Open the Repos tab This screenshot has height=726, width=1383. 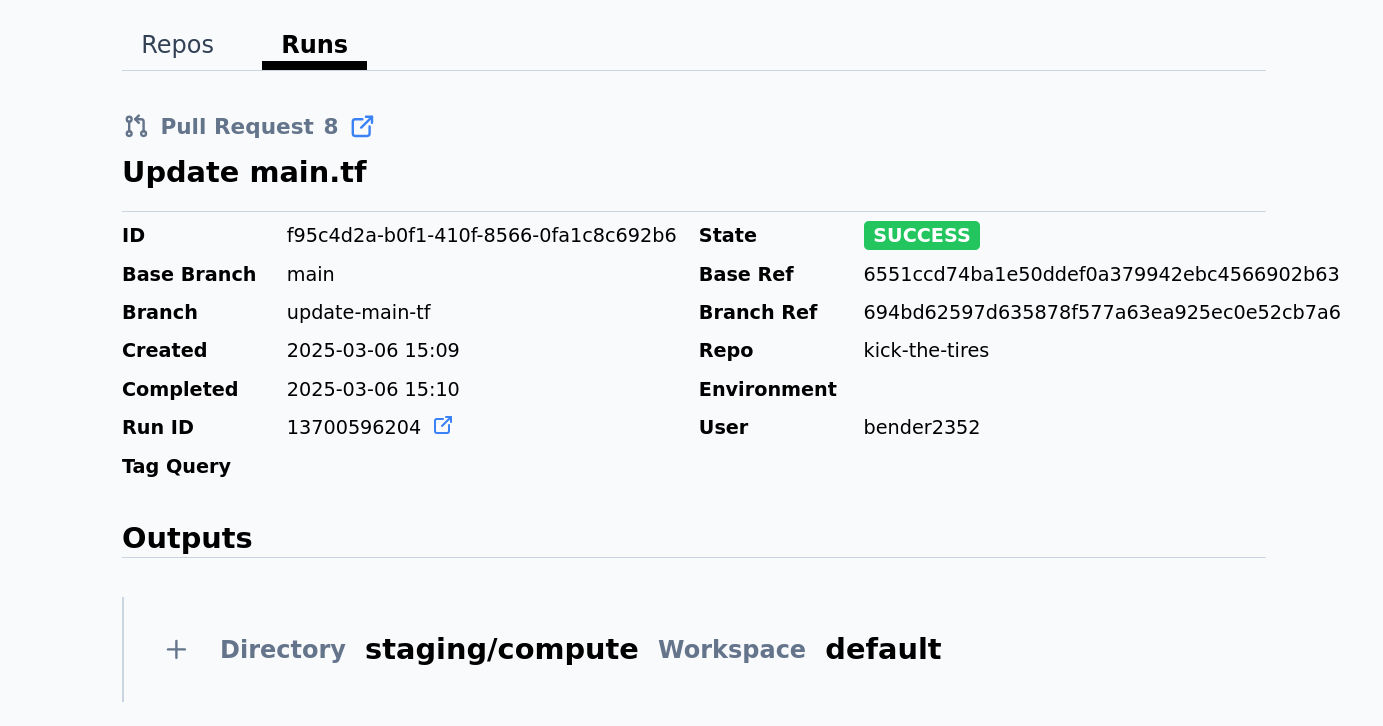tap(177, 45)
